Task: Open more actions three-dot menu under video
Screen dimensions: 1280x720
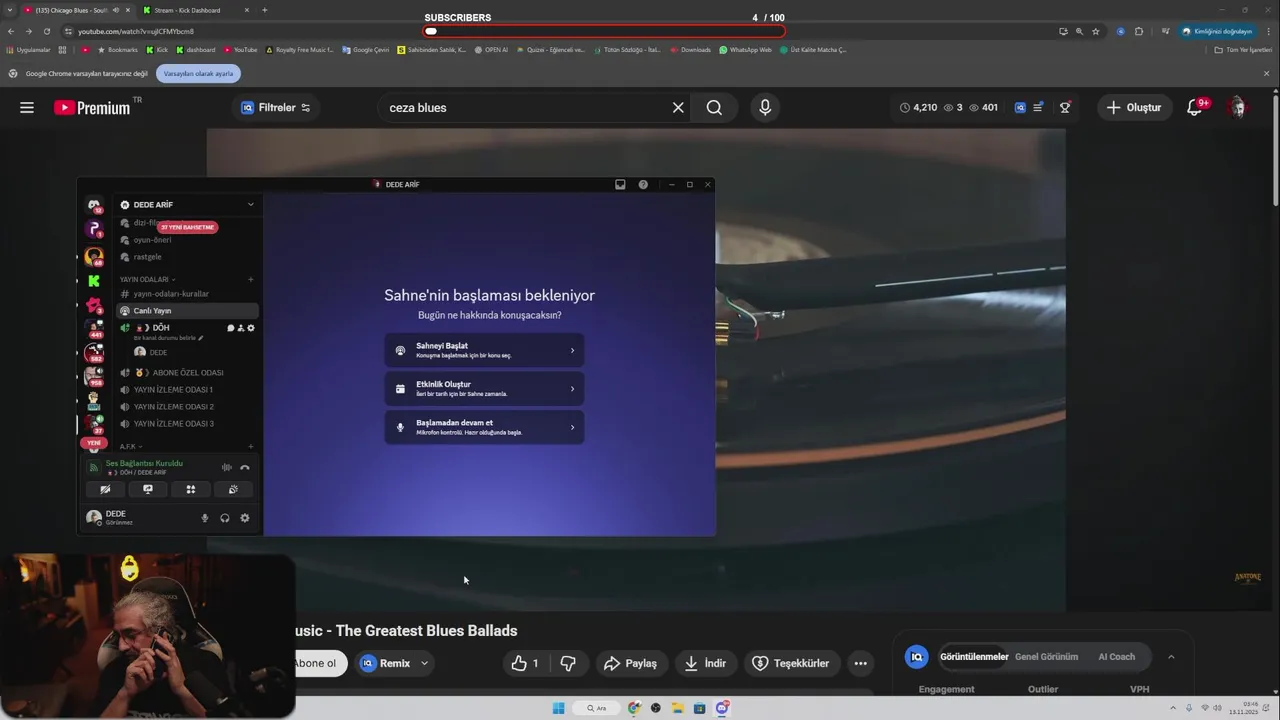Action: coord(860,663)
